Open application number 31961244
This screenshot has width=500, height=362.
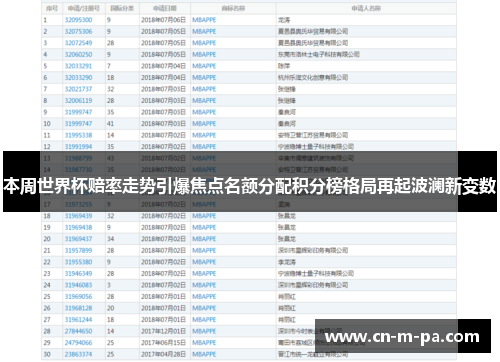(x=78, y=320)
